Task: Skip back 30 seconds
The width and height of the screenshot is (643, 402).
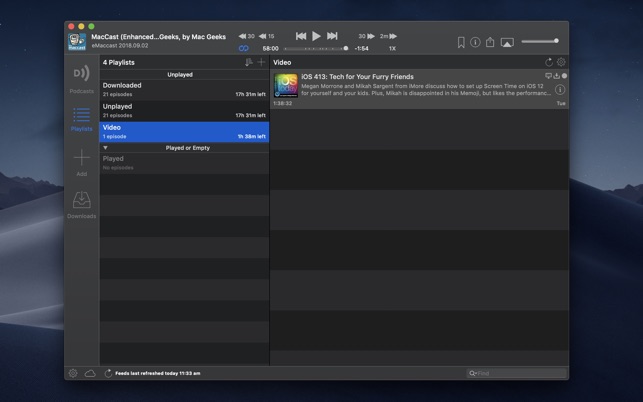Action: pos(246,36)
